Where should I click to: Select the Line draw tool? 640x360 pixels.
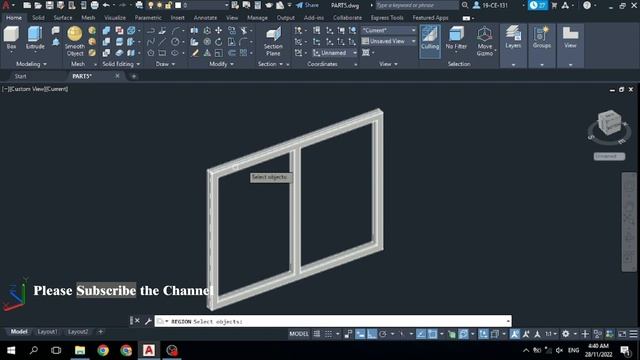pos(162,42)
